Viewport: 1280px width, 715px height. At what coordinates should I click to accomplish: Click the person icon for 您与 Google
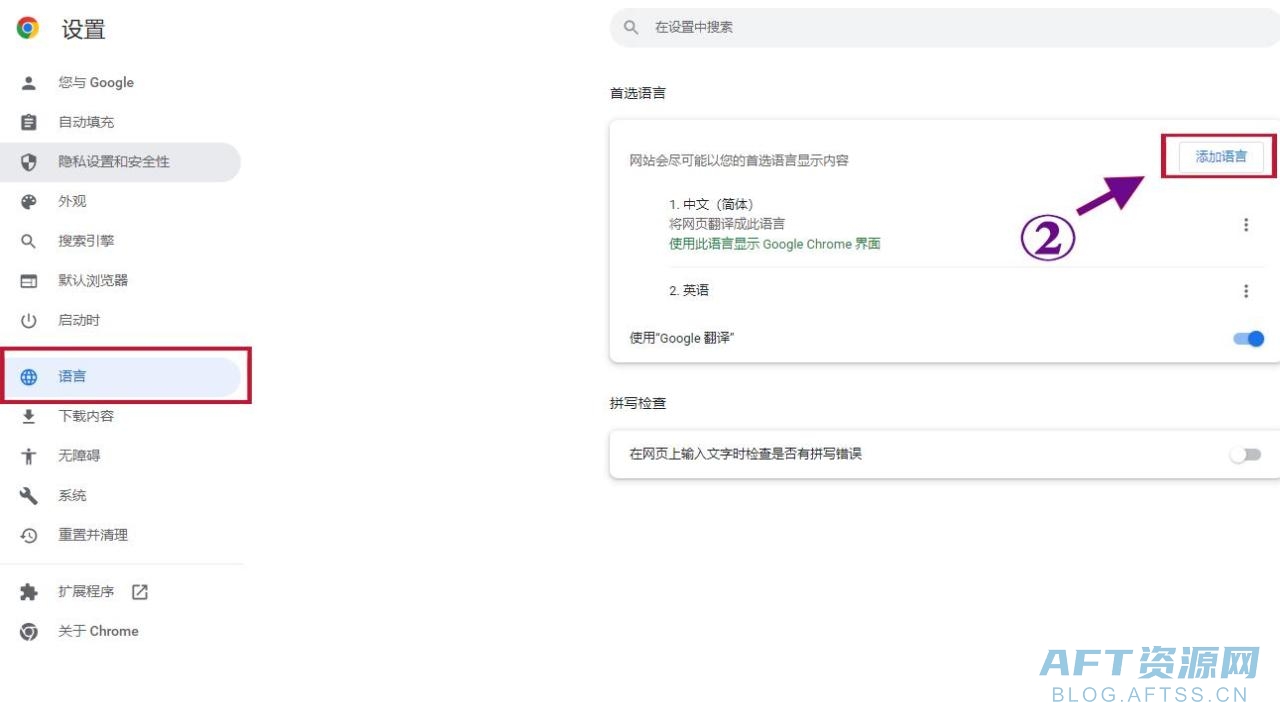pyautogui.click(x=29, y=83)
